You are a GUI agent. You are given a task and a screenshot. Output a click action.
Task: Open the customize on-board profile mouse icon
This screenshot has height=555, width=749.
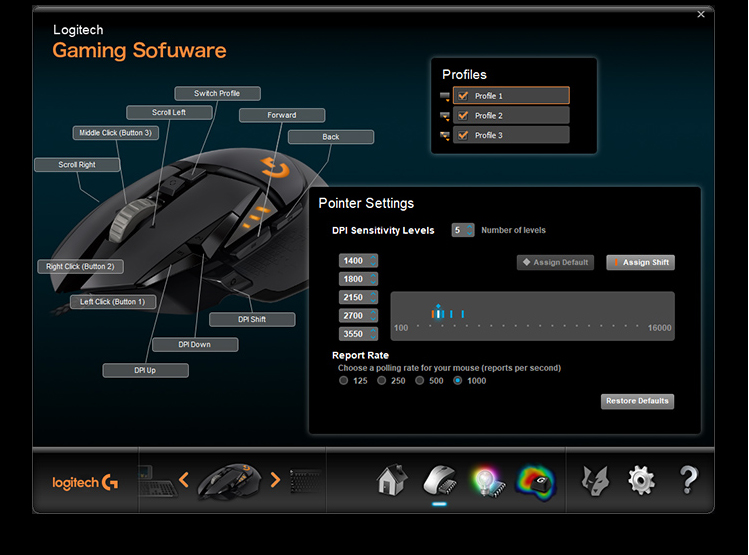439,480
